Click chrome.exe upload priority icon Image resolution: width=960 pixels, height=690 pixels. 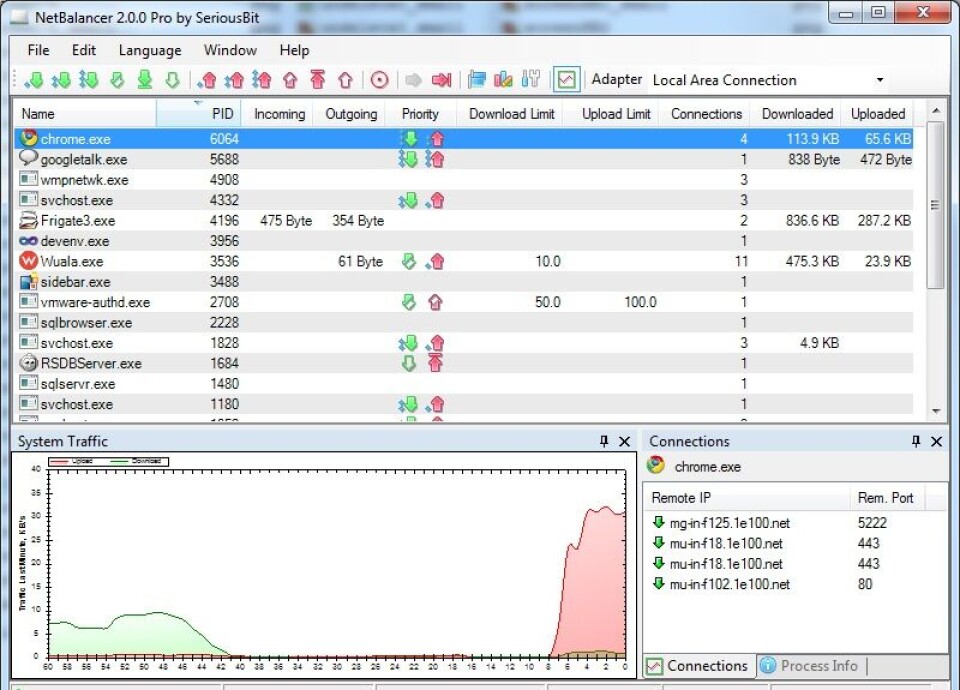coord(437,139)
